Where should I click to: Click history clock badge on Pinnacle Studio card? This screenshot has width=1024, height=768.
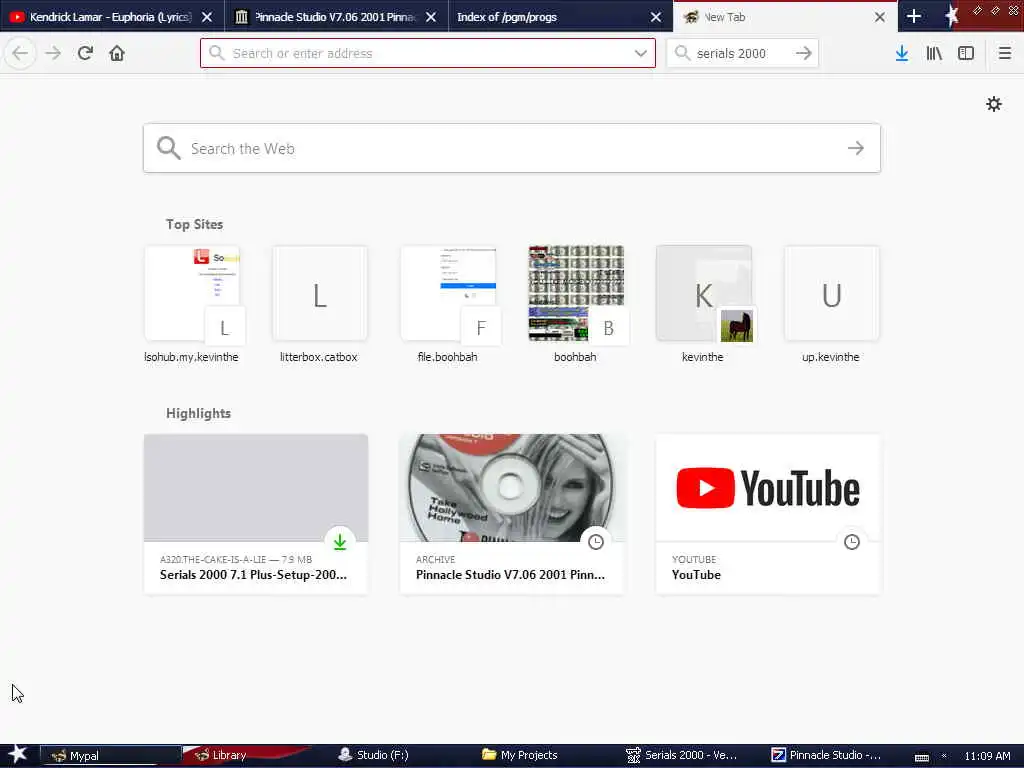point(596,541)
